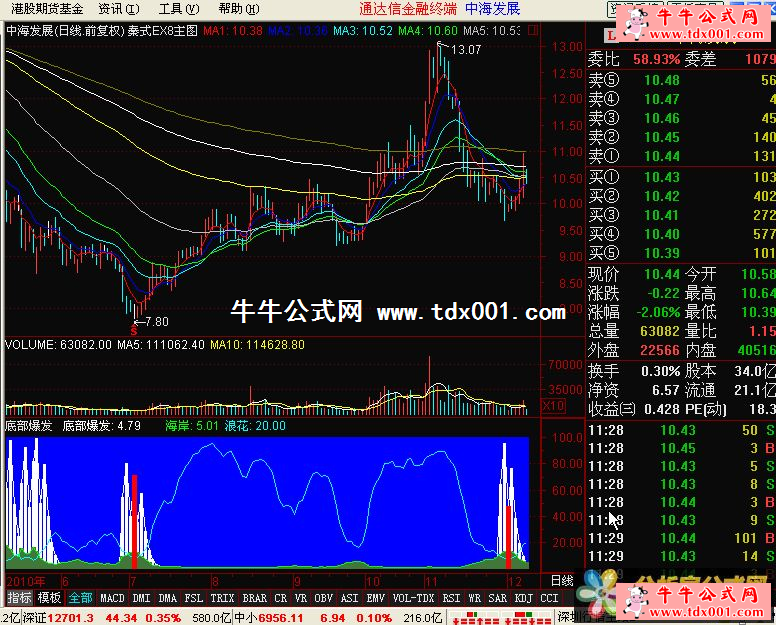Image resolution: width=776 pixels, height=625 pixels.
Task: Click the 委比 58.93% value
Action: click(656, 59)
